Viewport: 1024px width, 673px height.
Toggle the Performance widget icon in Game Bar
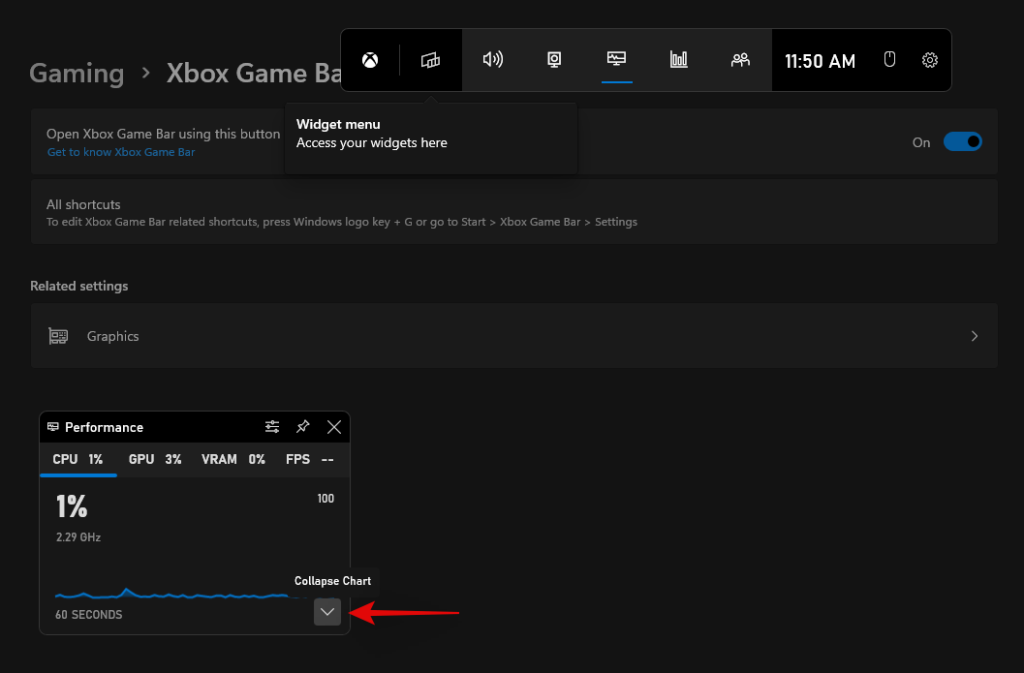pyautogui.click(x=616, y=60)
